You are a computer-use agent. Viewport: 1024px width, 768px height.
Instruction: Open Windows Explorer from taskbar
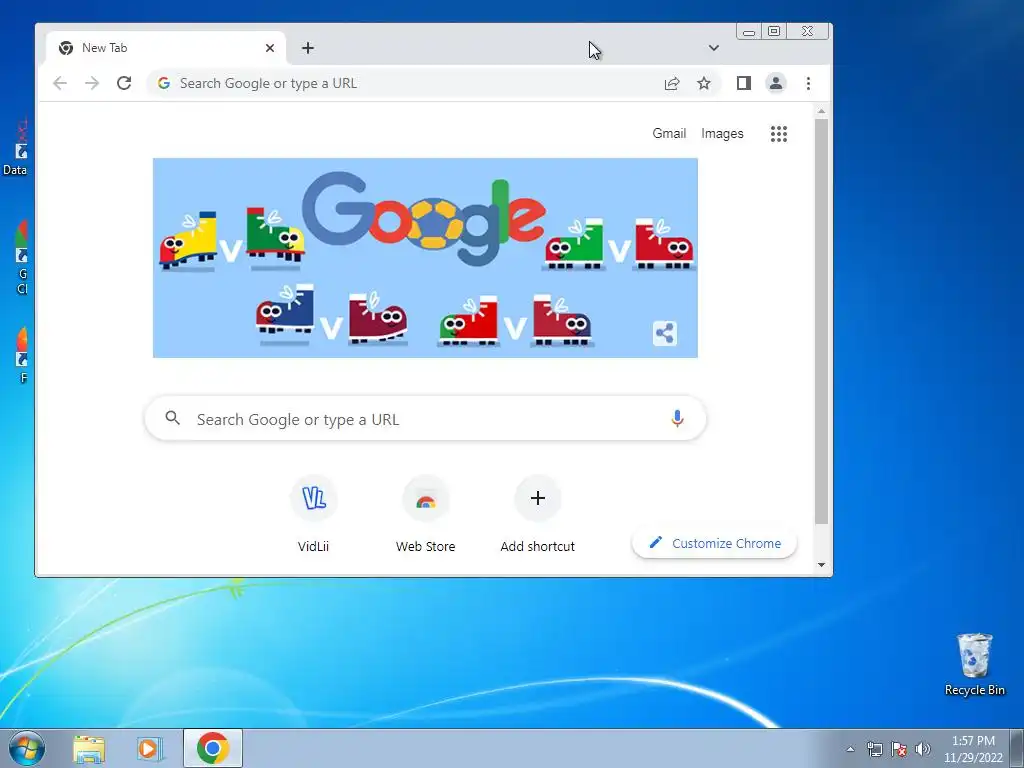click(x=89, y=749)
